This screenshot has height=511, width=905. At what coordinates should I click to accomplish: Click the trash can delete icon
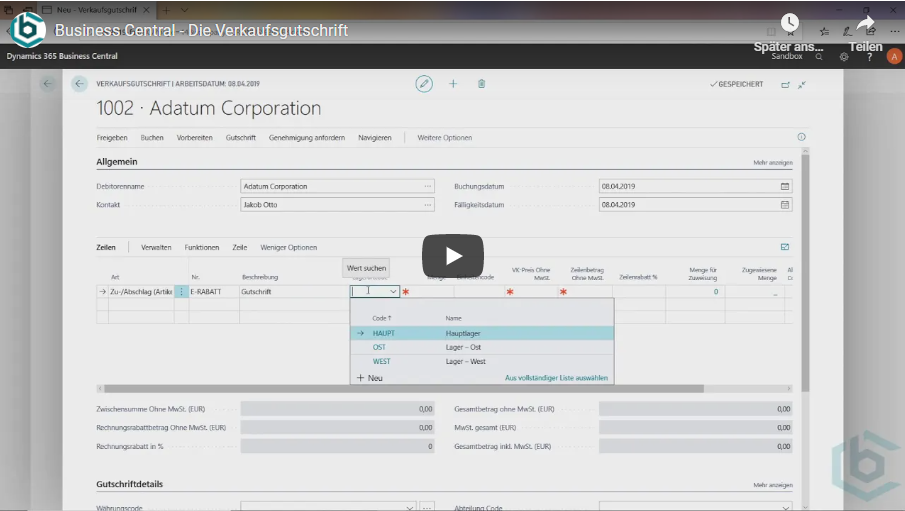point(481,84)
